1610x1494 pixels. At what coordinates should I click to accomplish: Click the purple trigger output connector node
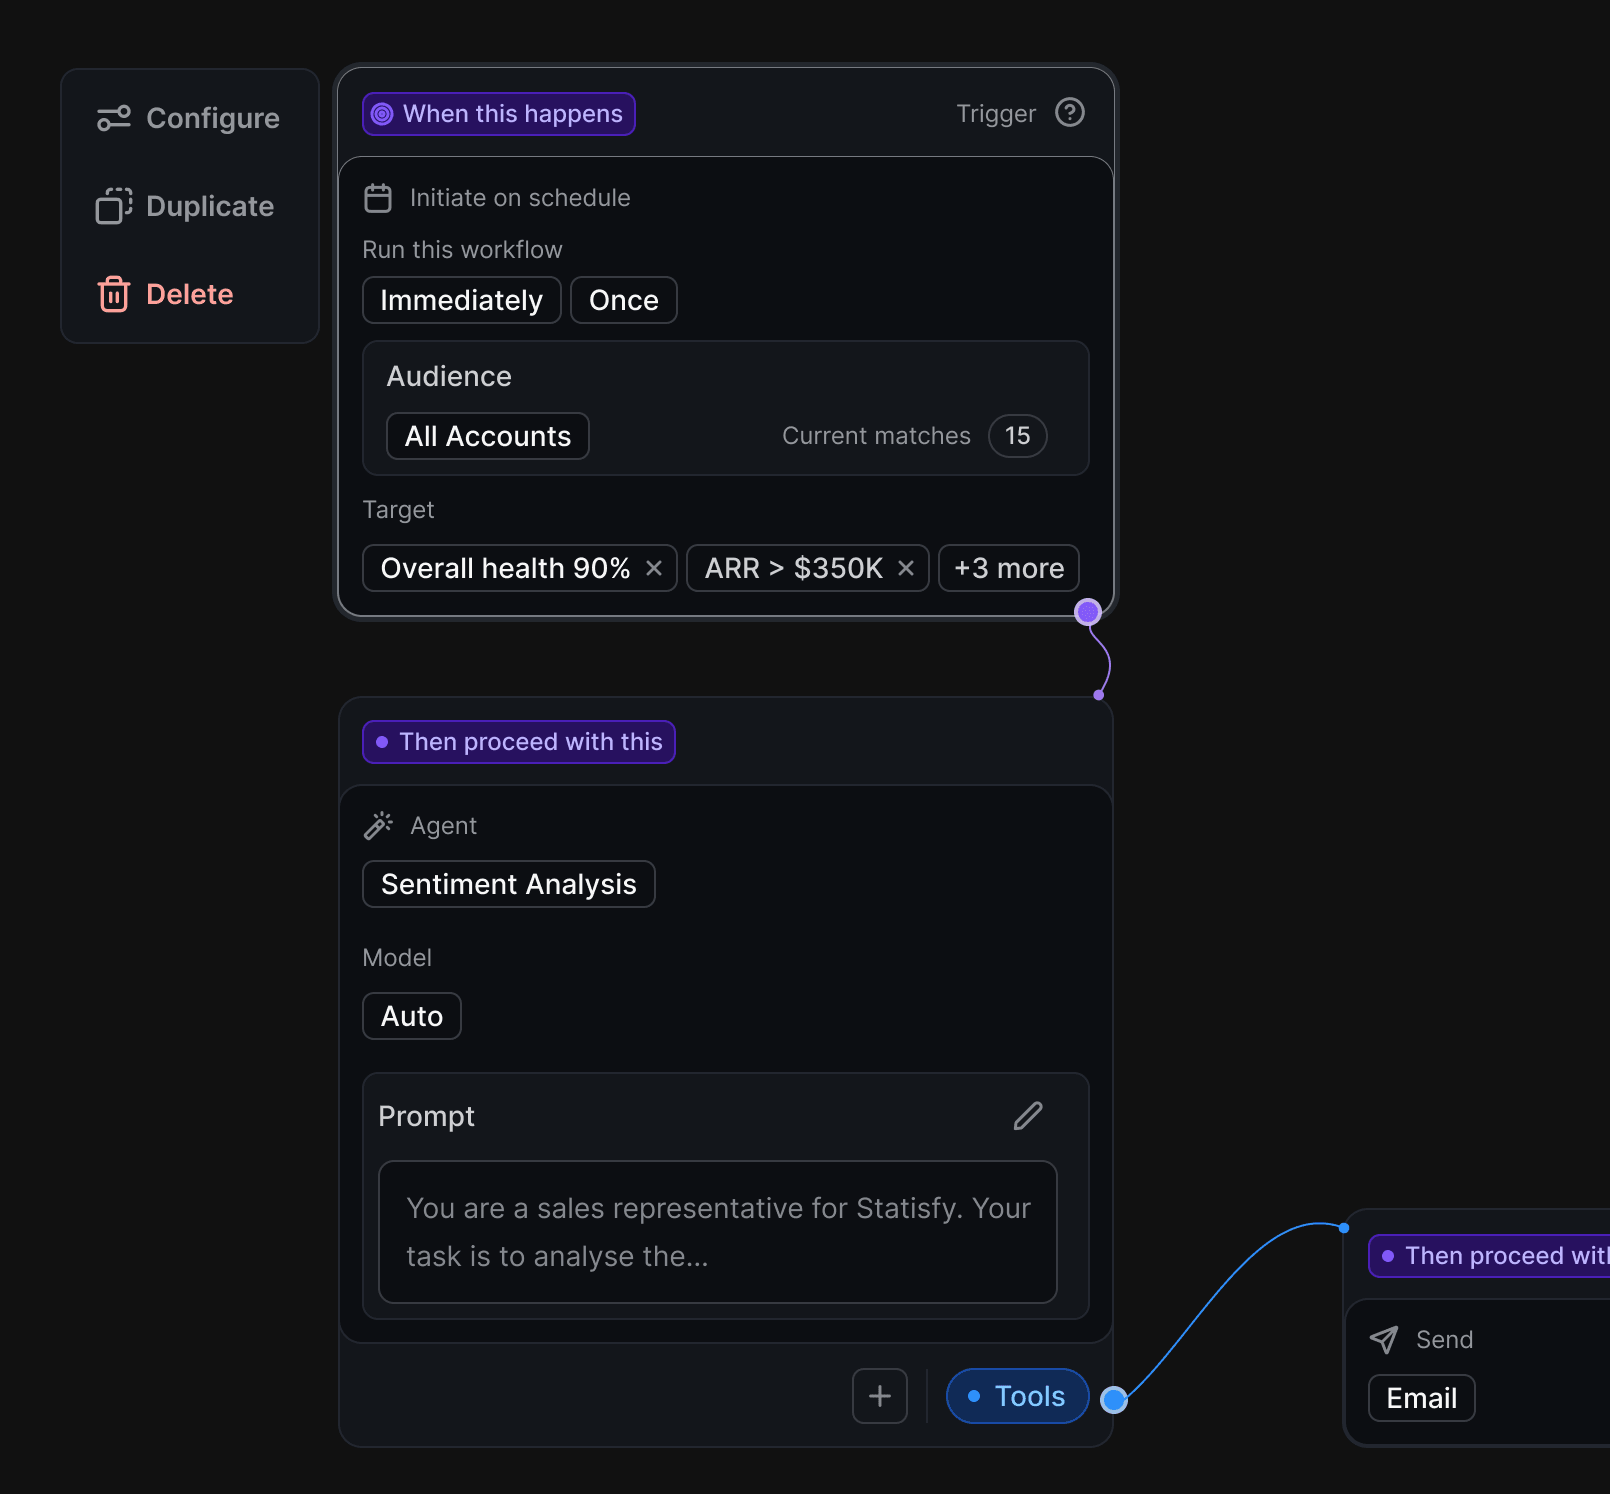pyautogui.click(x=1088, y=612)
